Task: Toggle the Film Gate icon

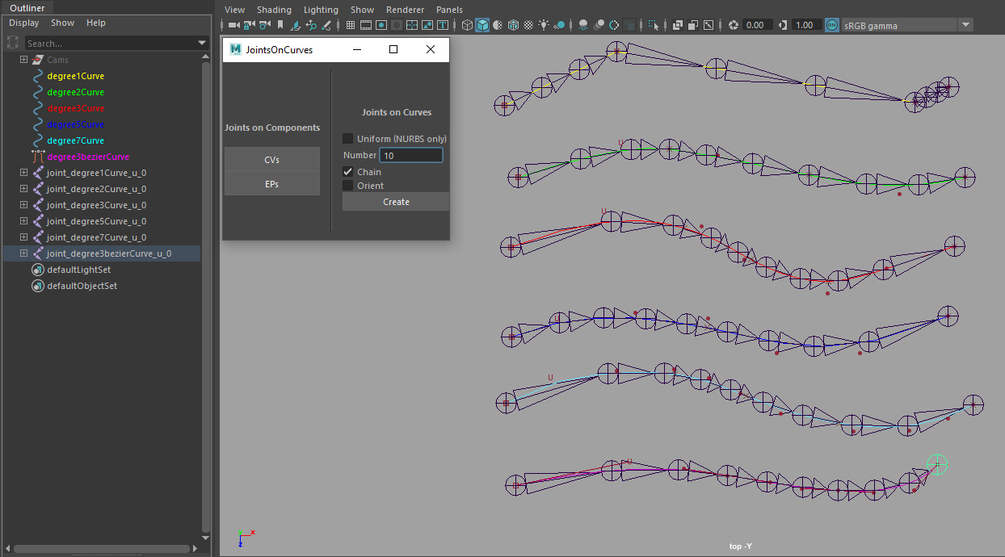Action: [366, 25]
